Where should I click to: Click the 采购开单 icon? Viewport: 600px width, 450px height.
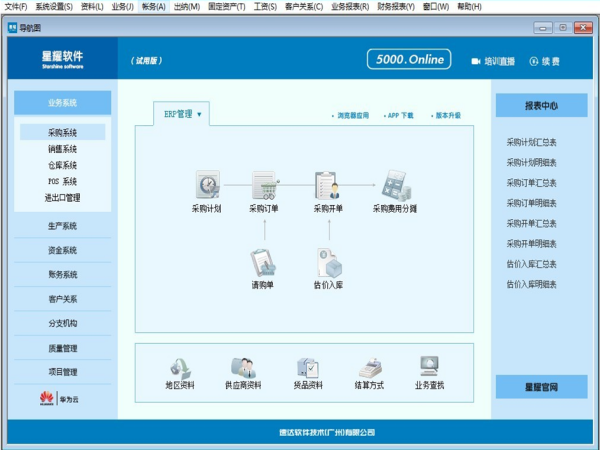point(327,185)
